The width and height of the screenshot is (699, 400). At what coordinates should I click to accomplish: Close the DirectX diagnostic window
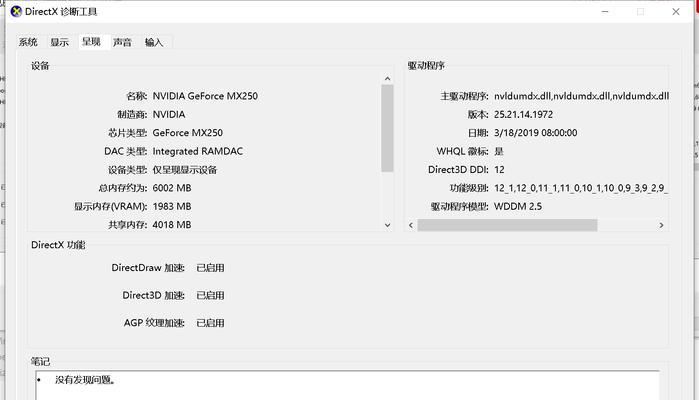pyautogui.click(x=676, y=12)
